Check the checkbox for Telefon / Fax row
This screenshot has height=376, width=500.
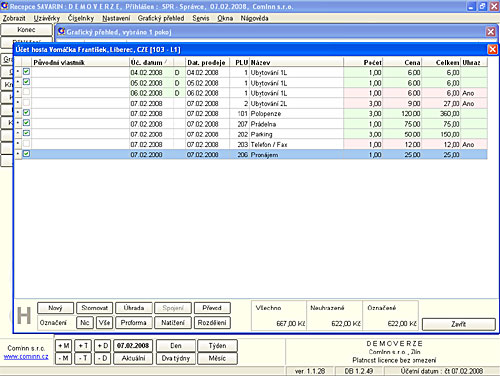pyautogui.click(x=26, y=144)
